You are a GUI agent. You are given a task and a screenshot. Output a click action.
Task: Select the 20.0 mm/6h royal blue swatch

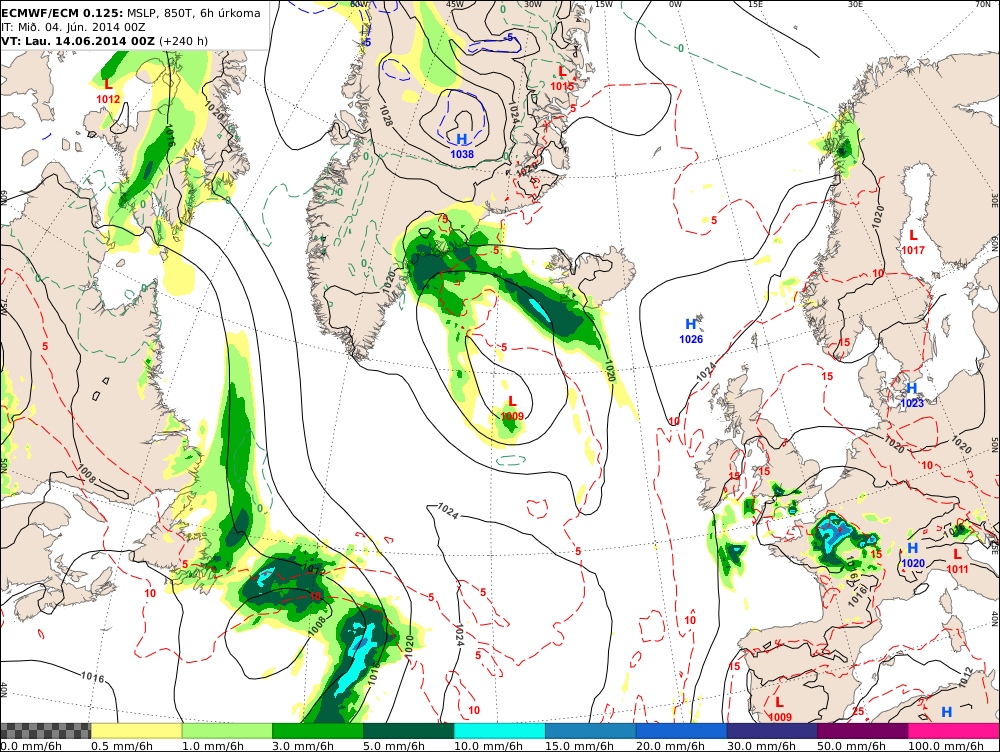(681, 731)
